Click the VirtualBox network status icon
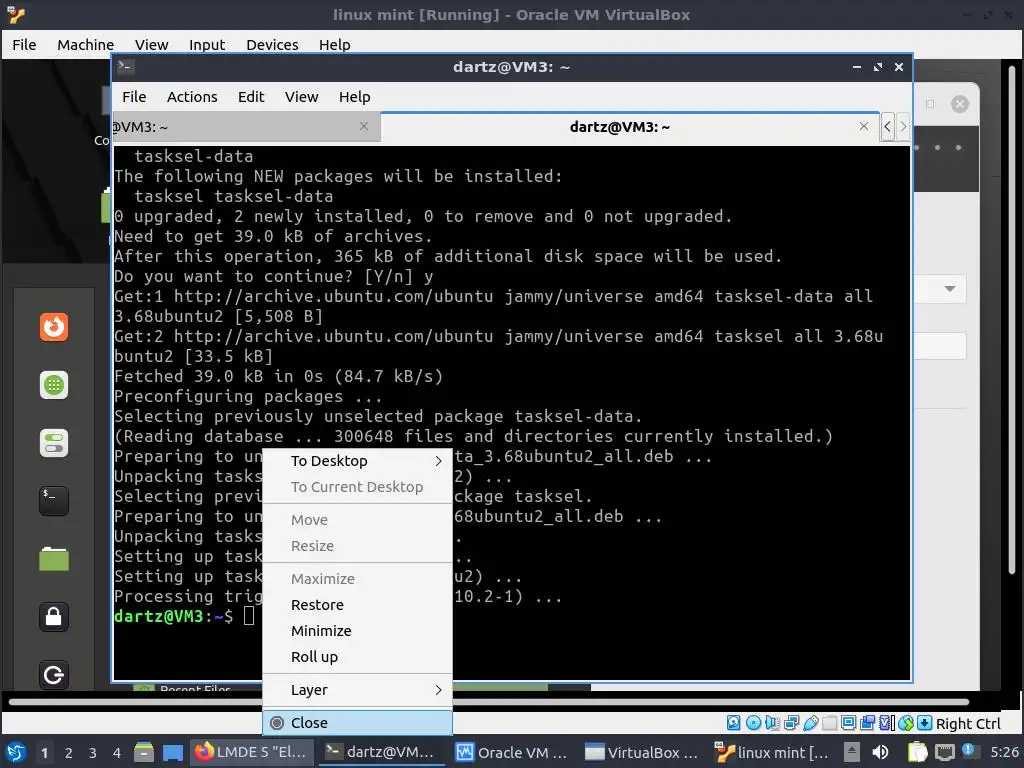 click(x=792, y=723)
